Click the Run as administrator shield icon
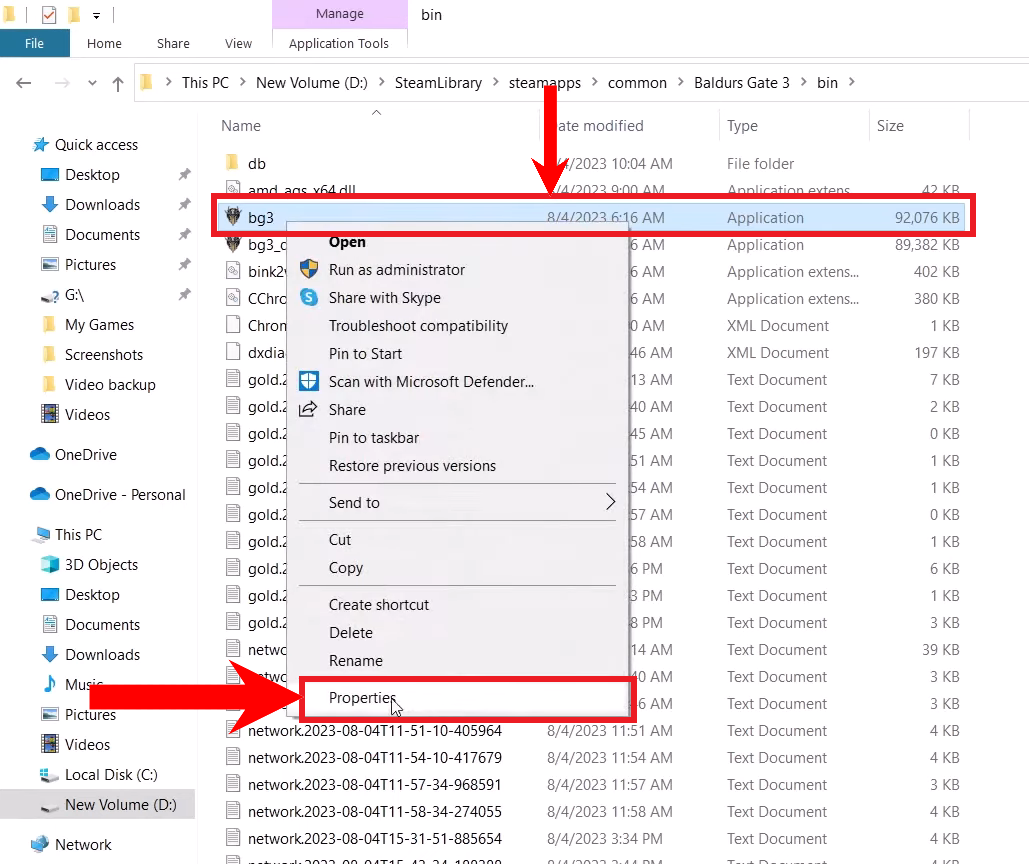1029x864 pixels. point(310,270)
